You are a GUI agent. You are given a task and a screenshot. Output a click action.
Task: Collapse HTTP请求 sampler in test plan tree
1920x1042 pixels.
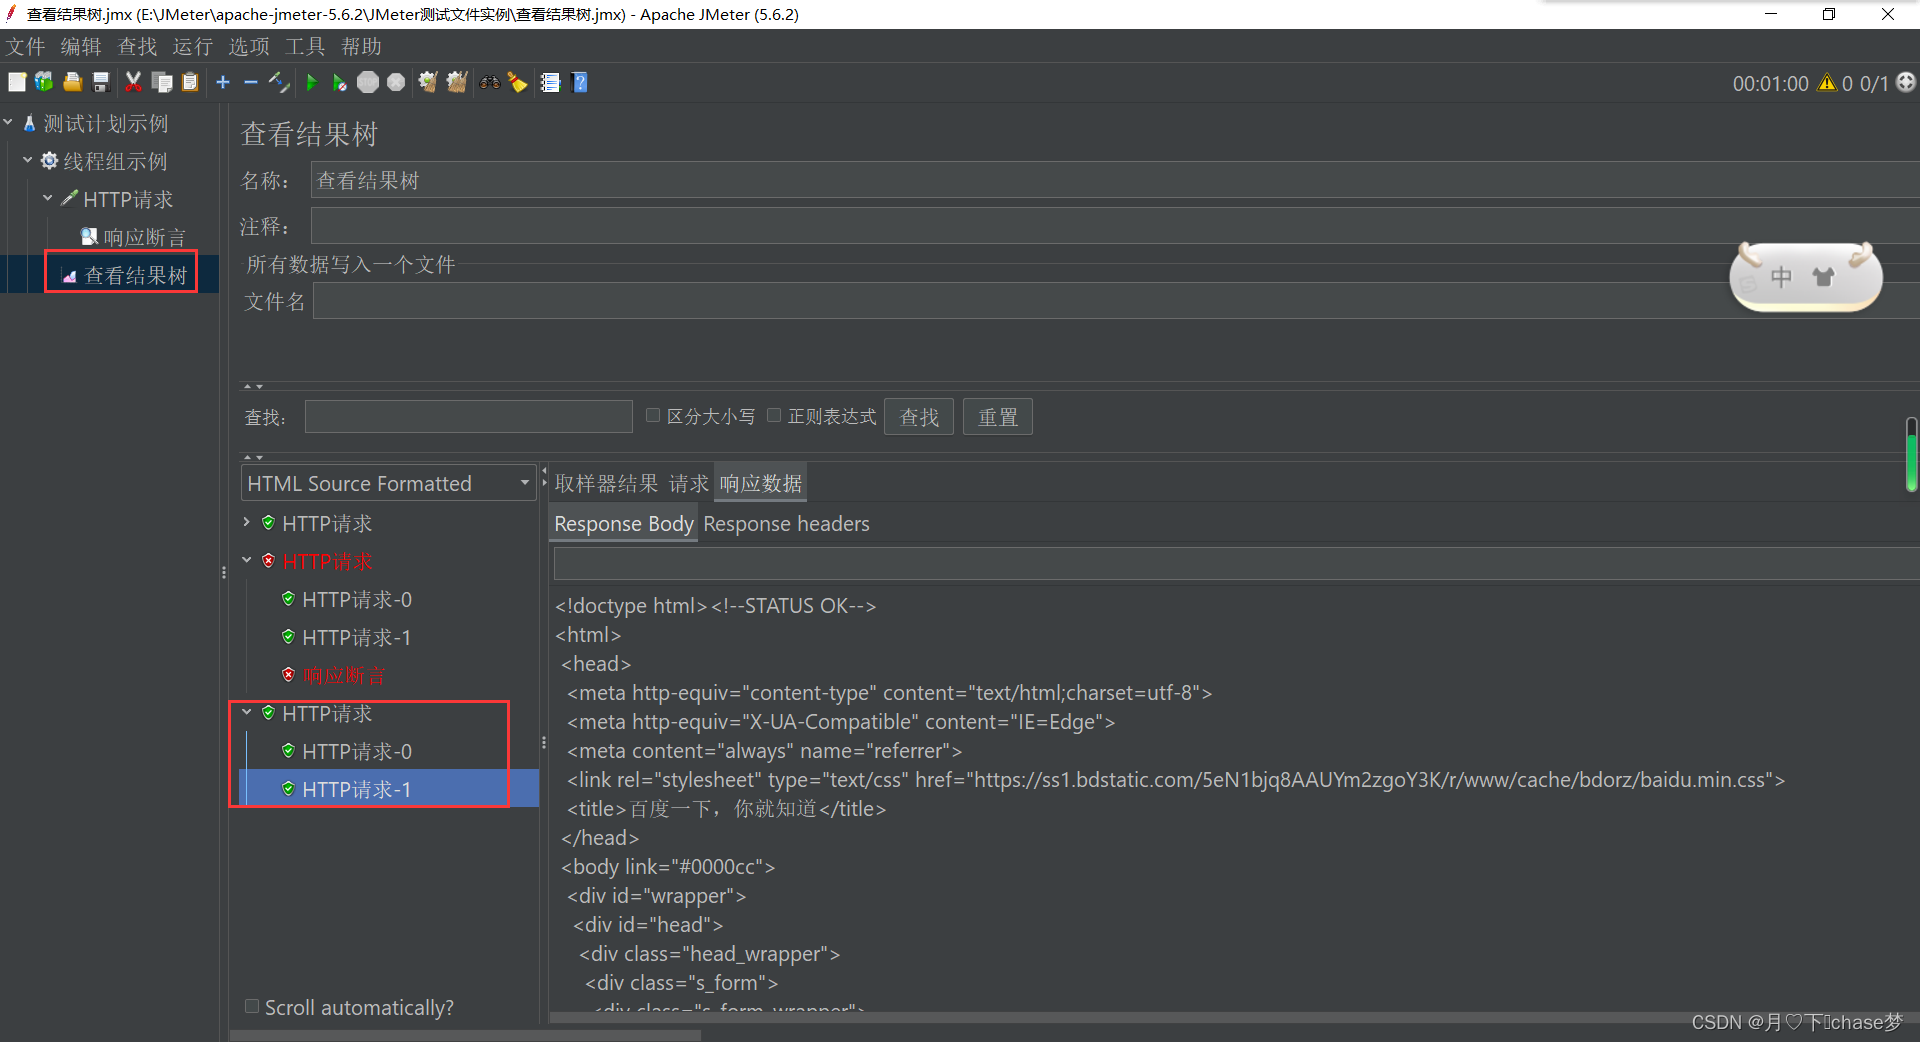[47, 198]
